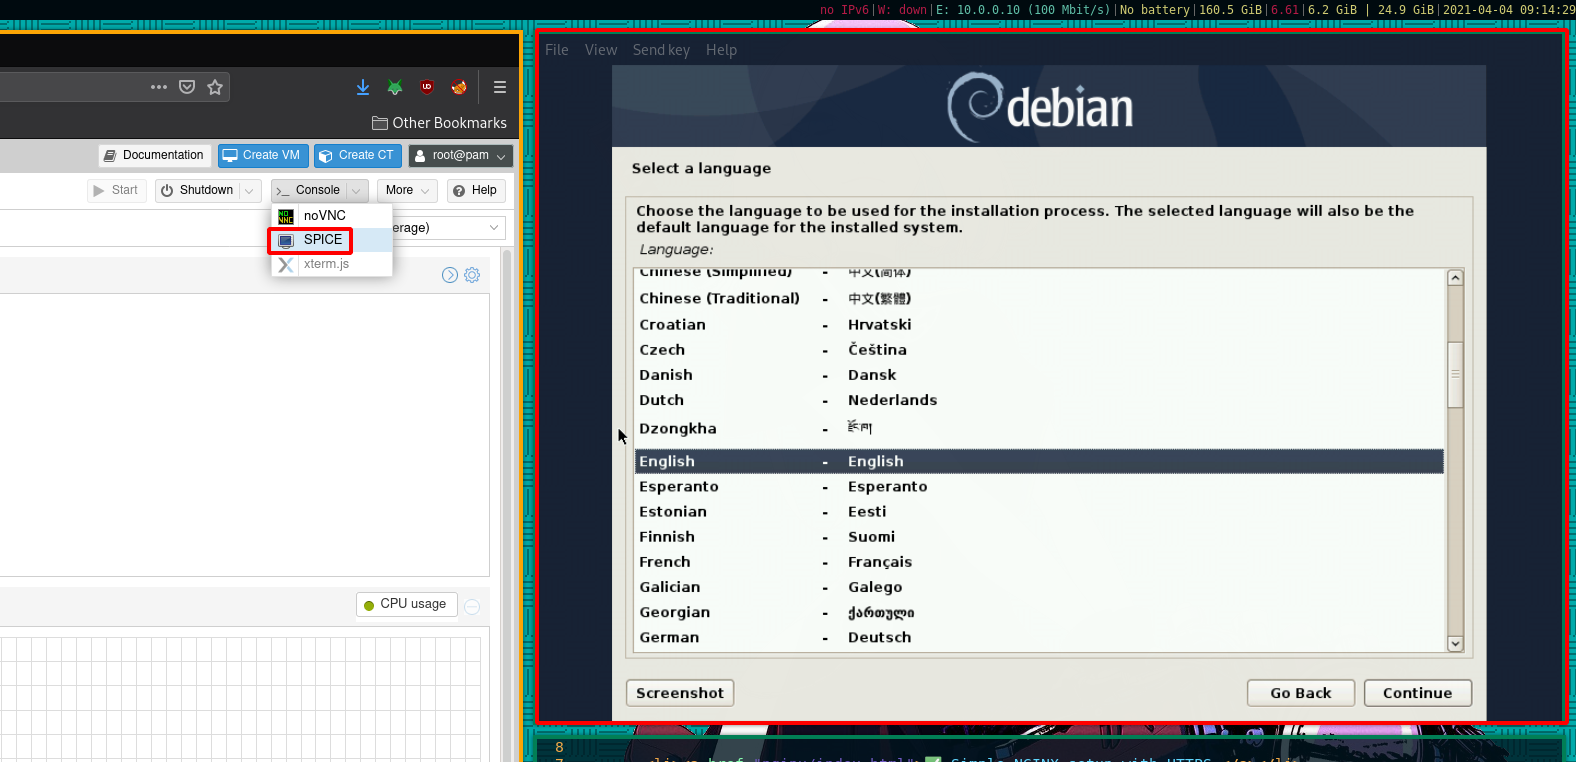Select Croatian language row
The height and width of the screenshot is (762, 1576).
coord(1039,325)
